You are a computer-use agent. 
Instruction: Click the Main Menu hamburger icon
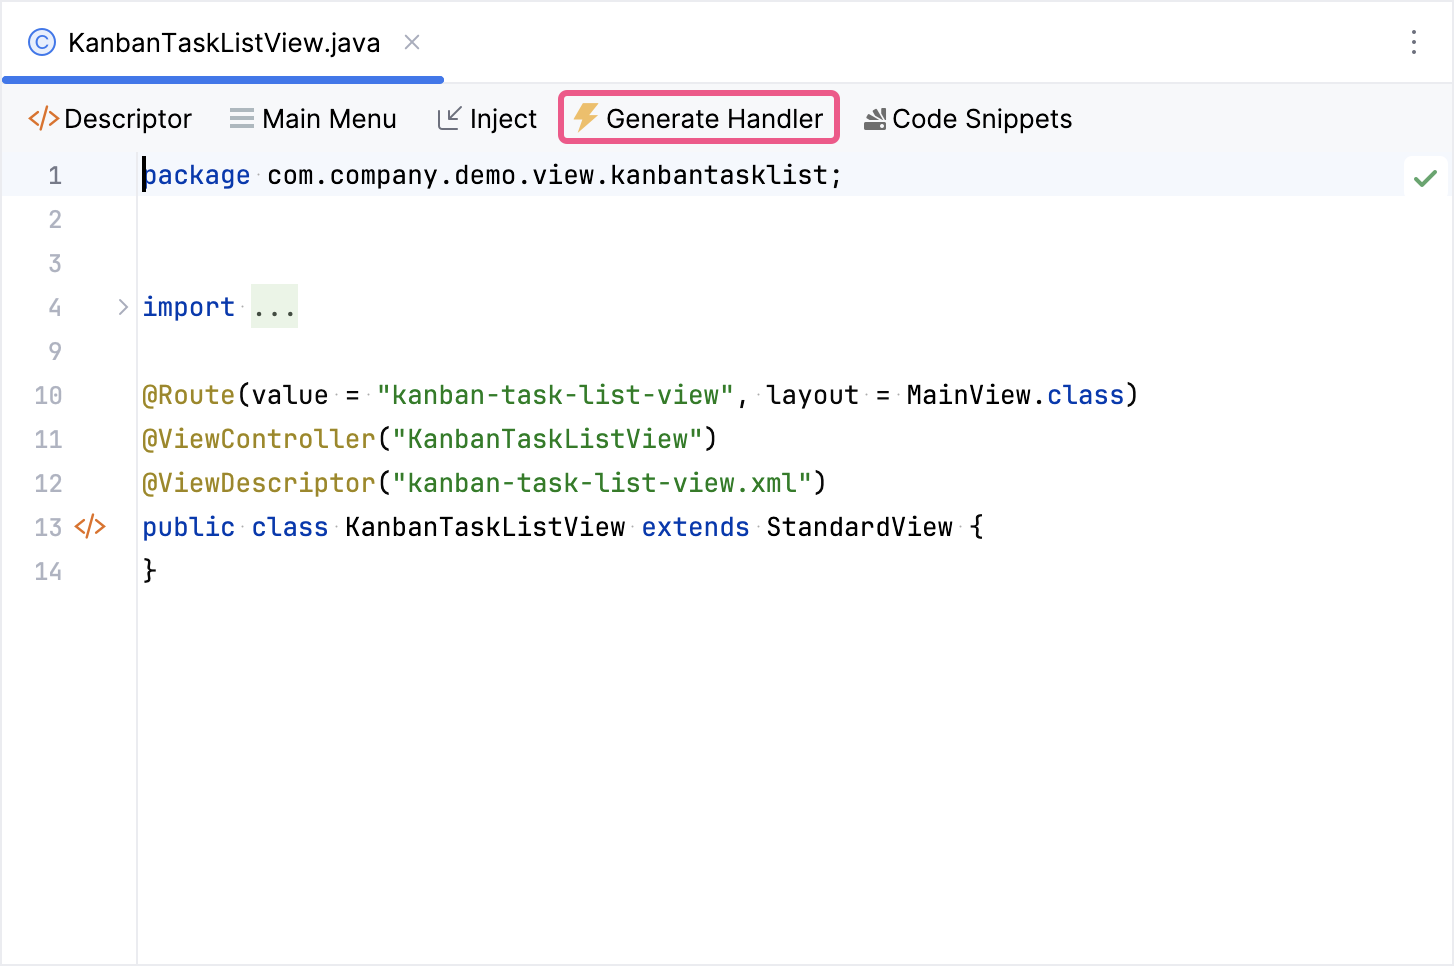point(240,118)
